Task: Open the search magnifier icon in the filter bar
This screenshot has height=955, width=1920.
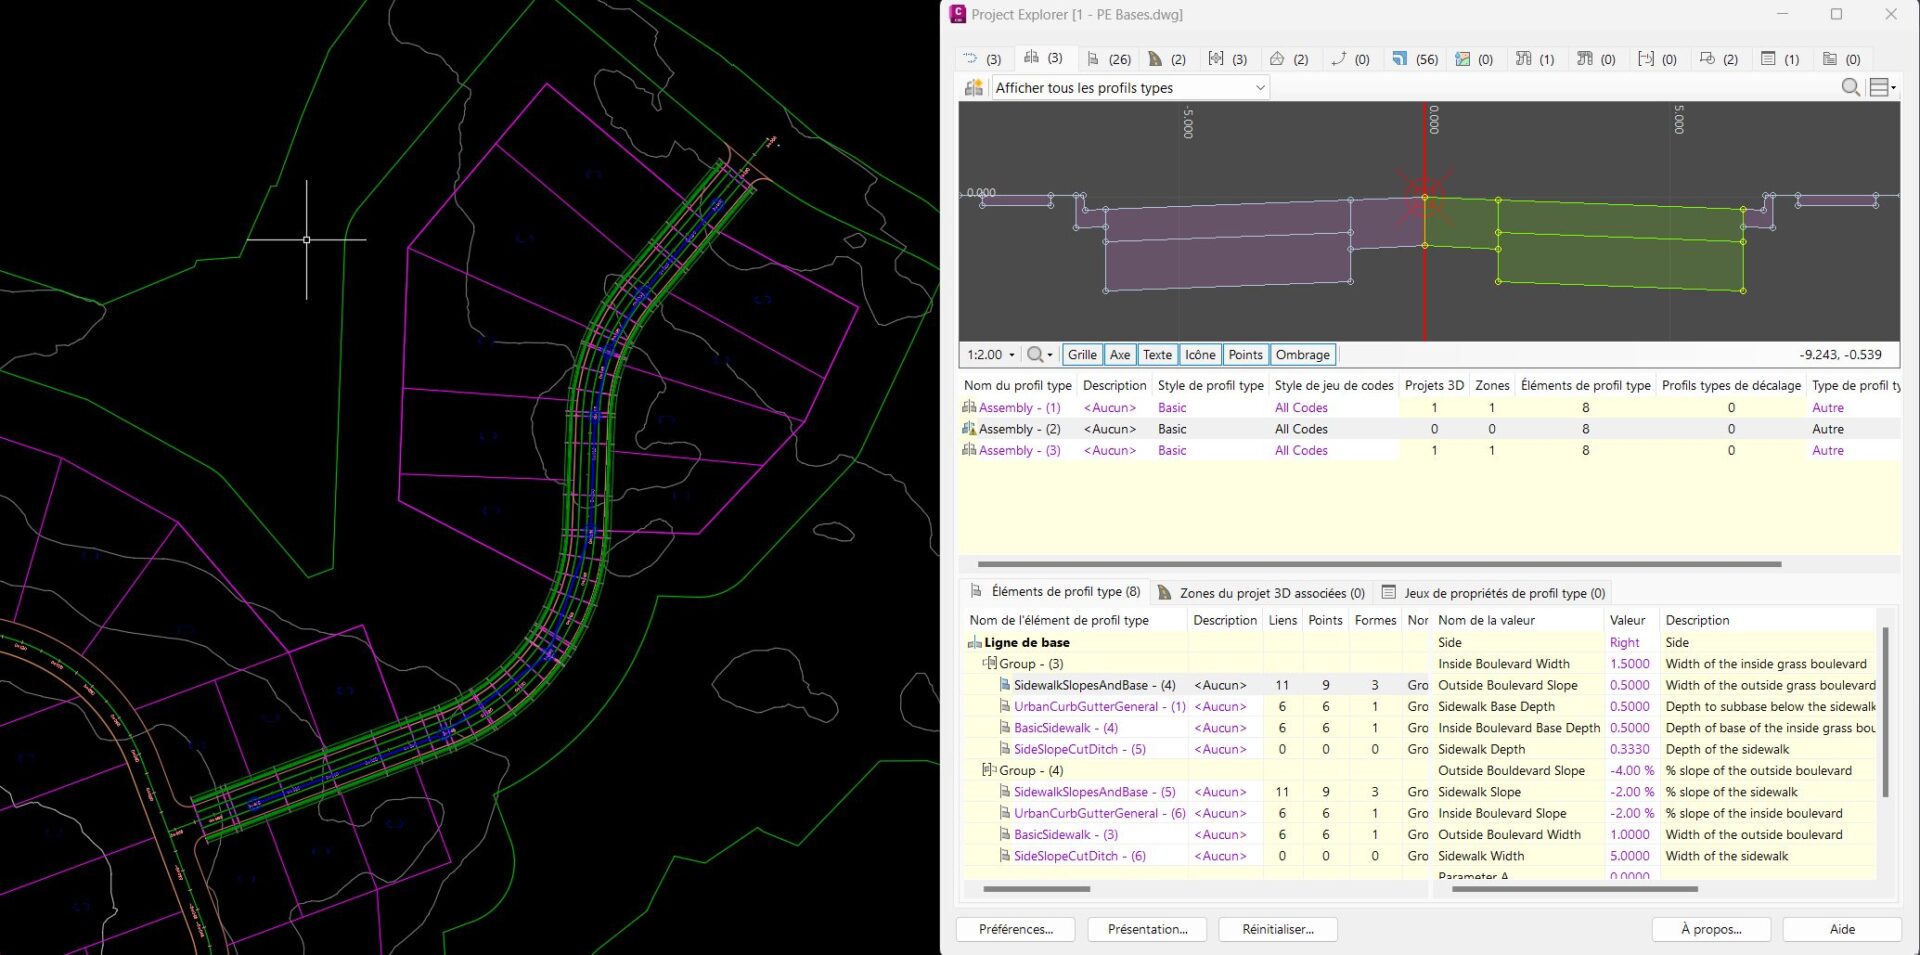Action: pos(1850,87)
